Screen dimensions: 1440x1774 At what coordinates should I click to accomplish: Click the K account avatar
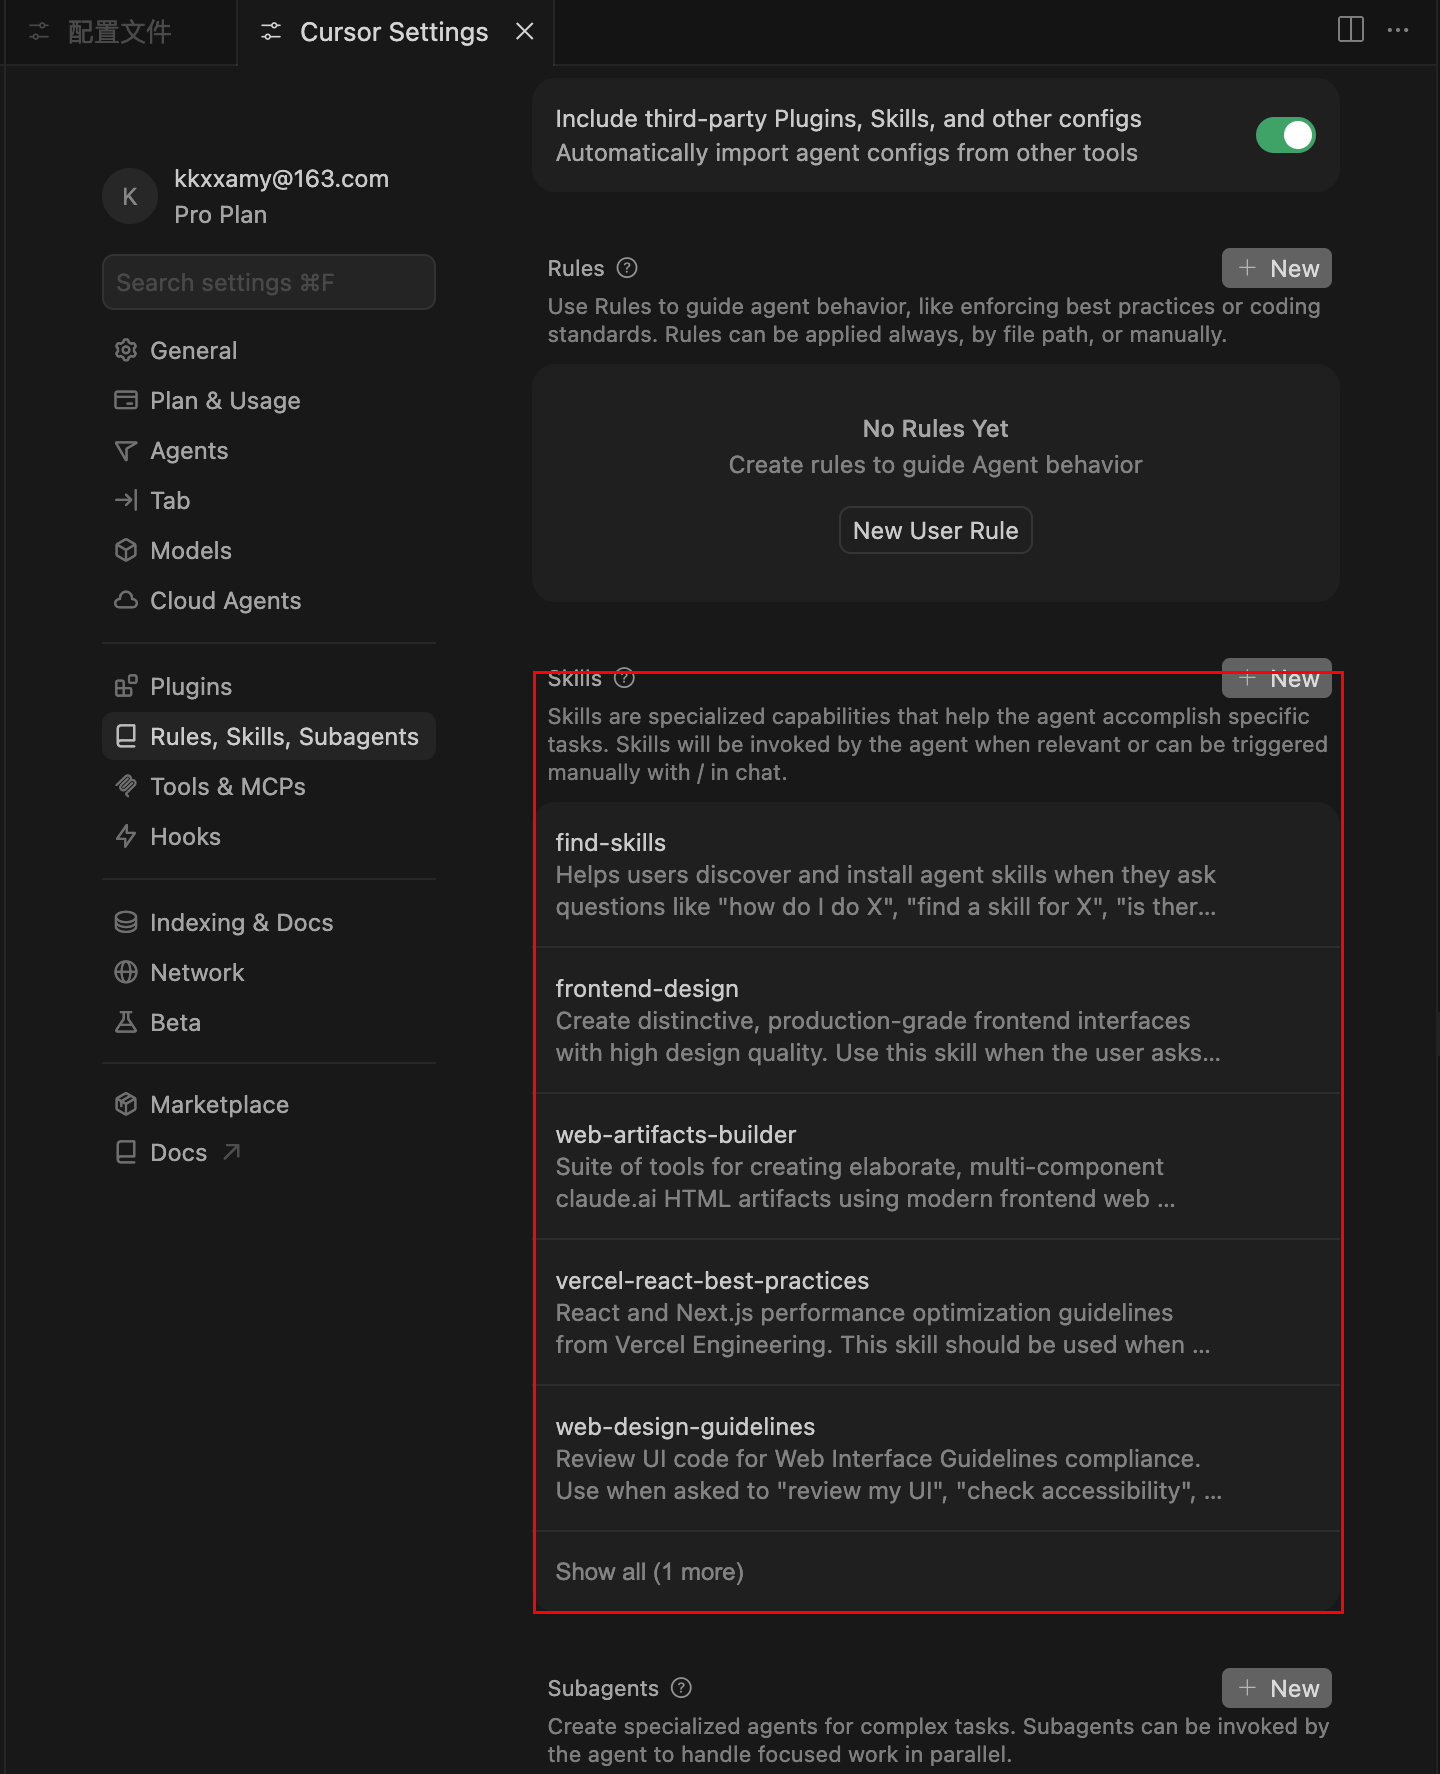click(130, 196)
